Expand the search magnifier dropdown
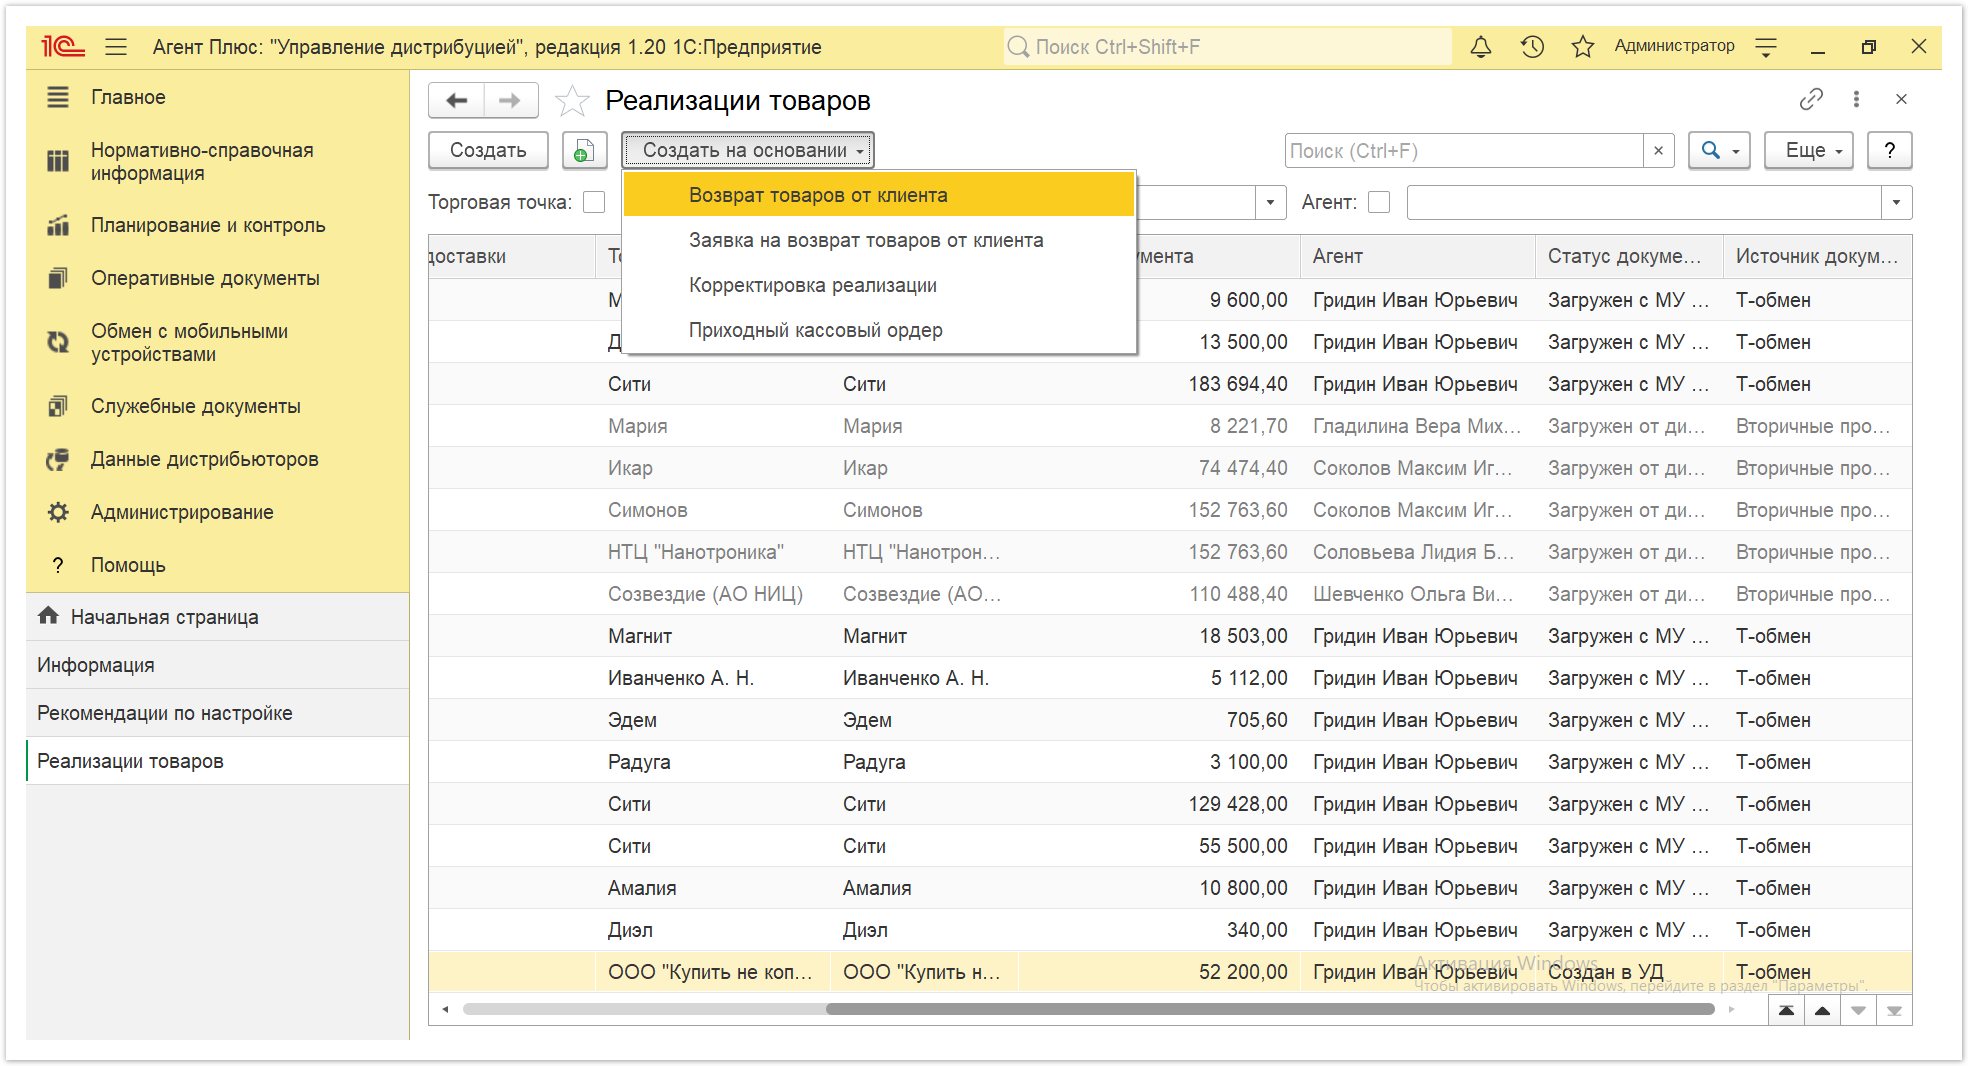1968x1066 pixels. tap(1720, 151)
